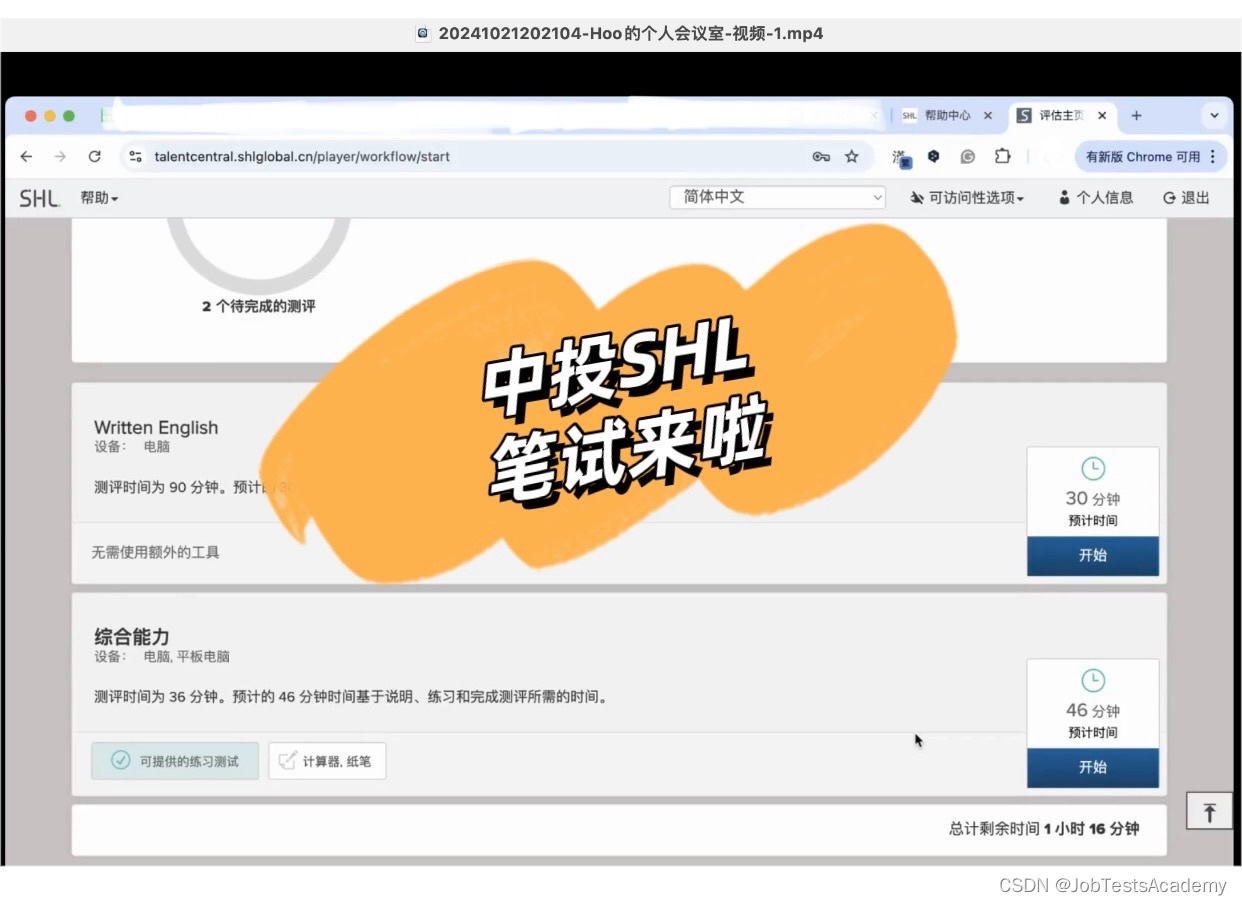Click 无需使用额外的工具 text
This screenshot has width=1242, height=905.
click(155, 552)
